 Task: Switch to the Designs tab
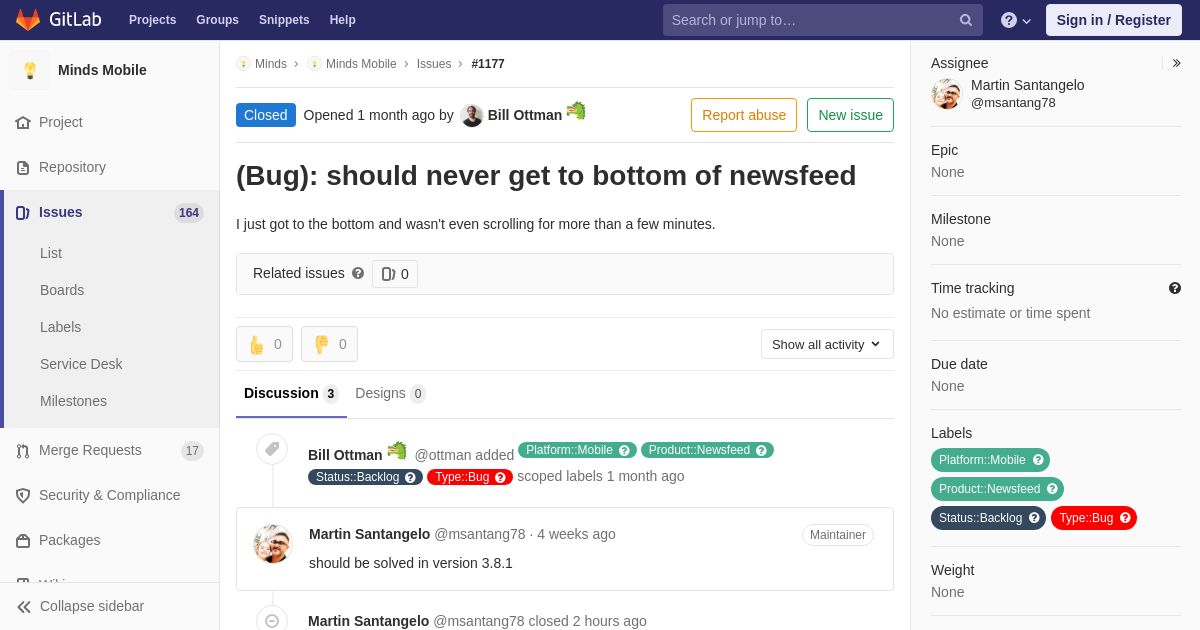tap(390, 393)
